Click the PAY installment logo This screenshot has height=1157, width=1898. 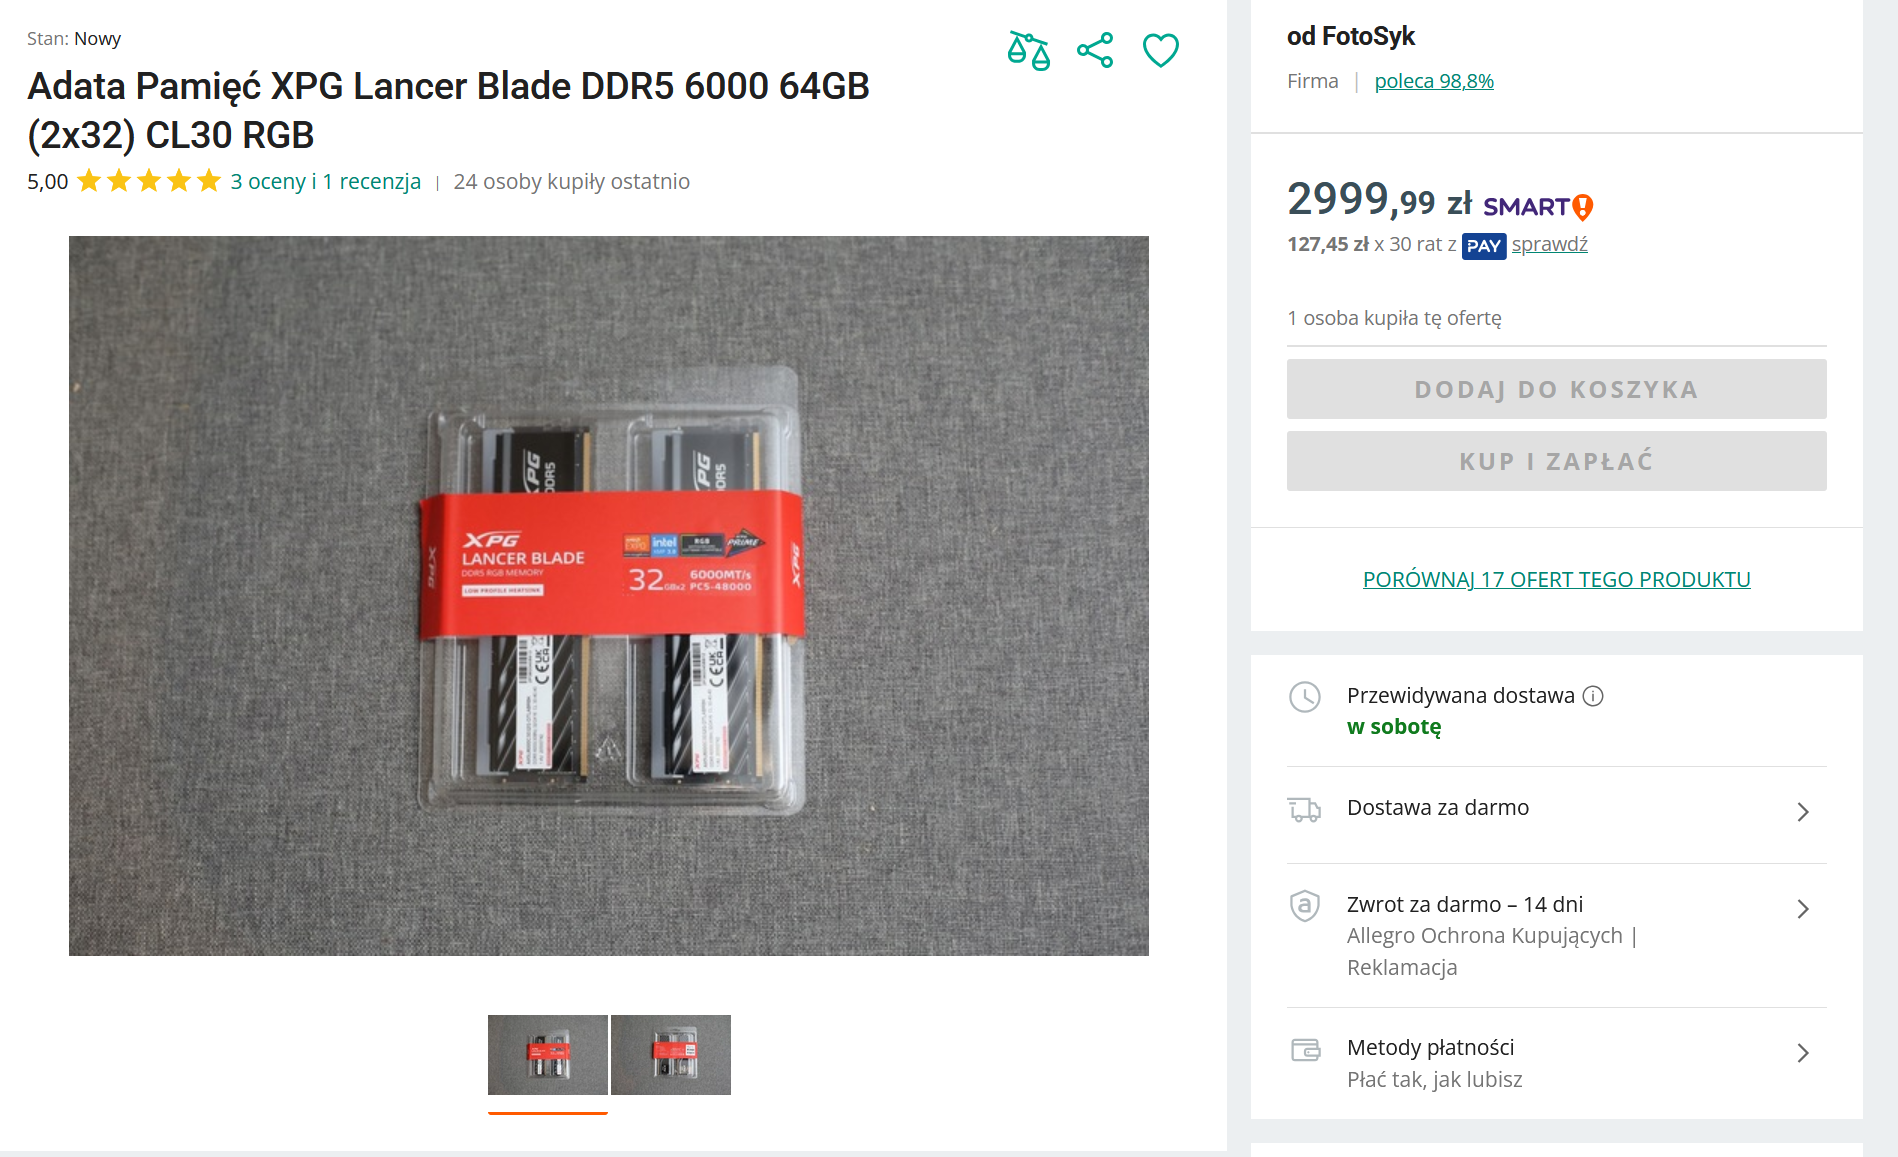tap(1484, 246)
